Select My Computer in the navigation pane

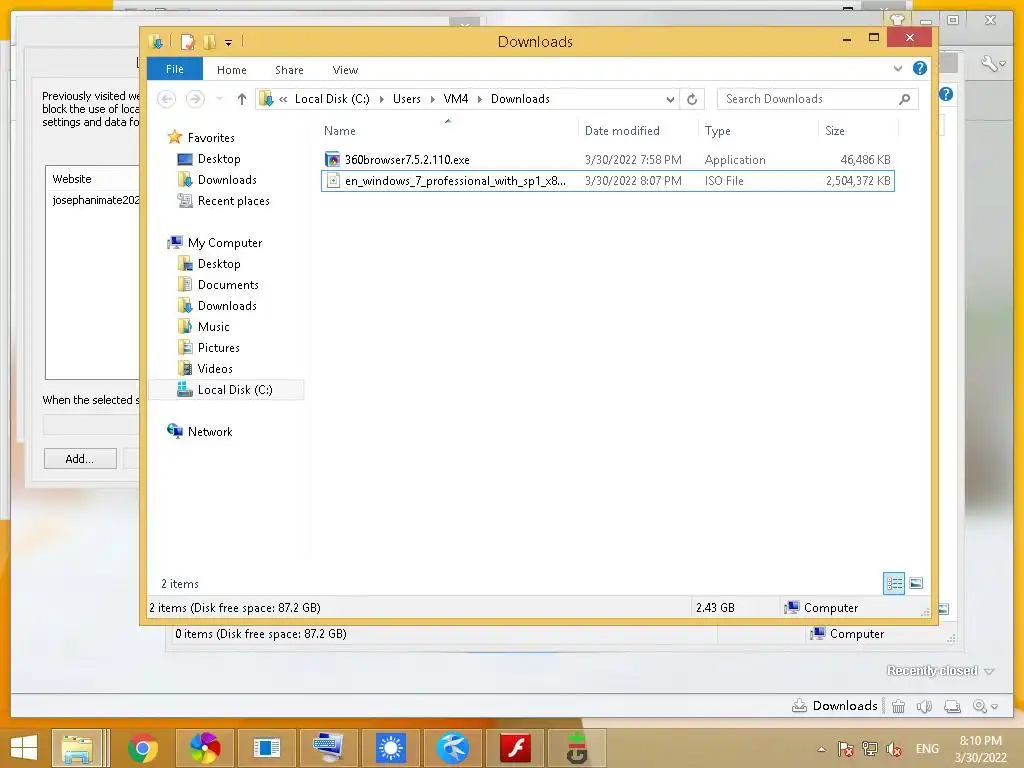tap(225, 243)
